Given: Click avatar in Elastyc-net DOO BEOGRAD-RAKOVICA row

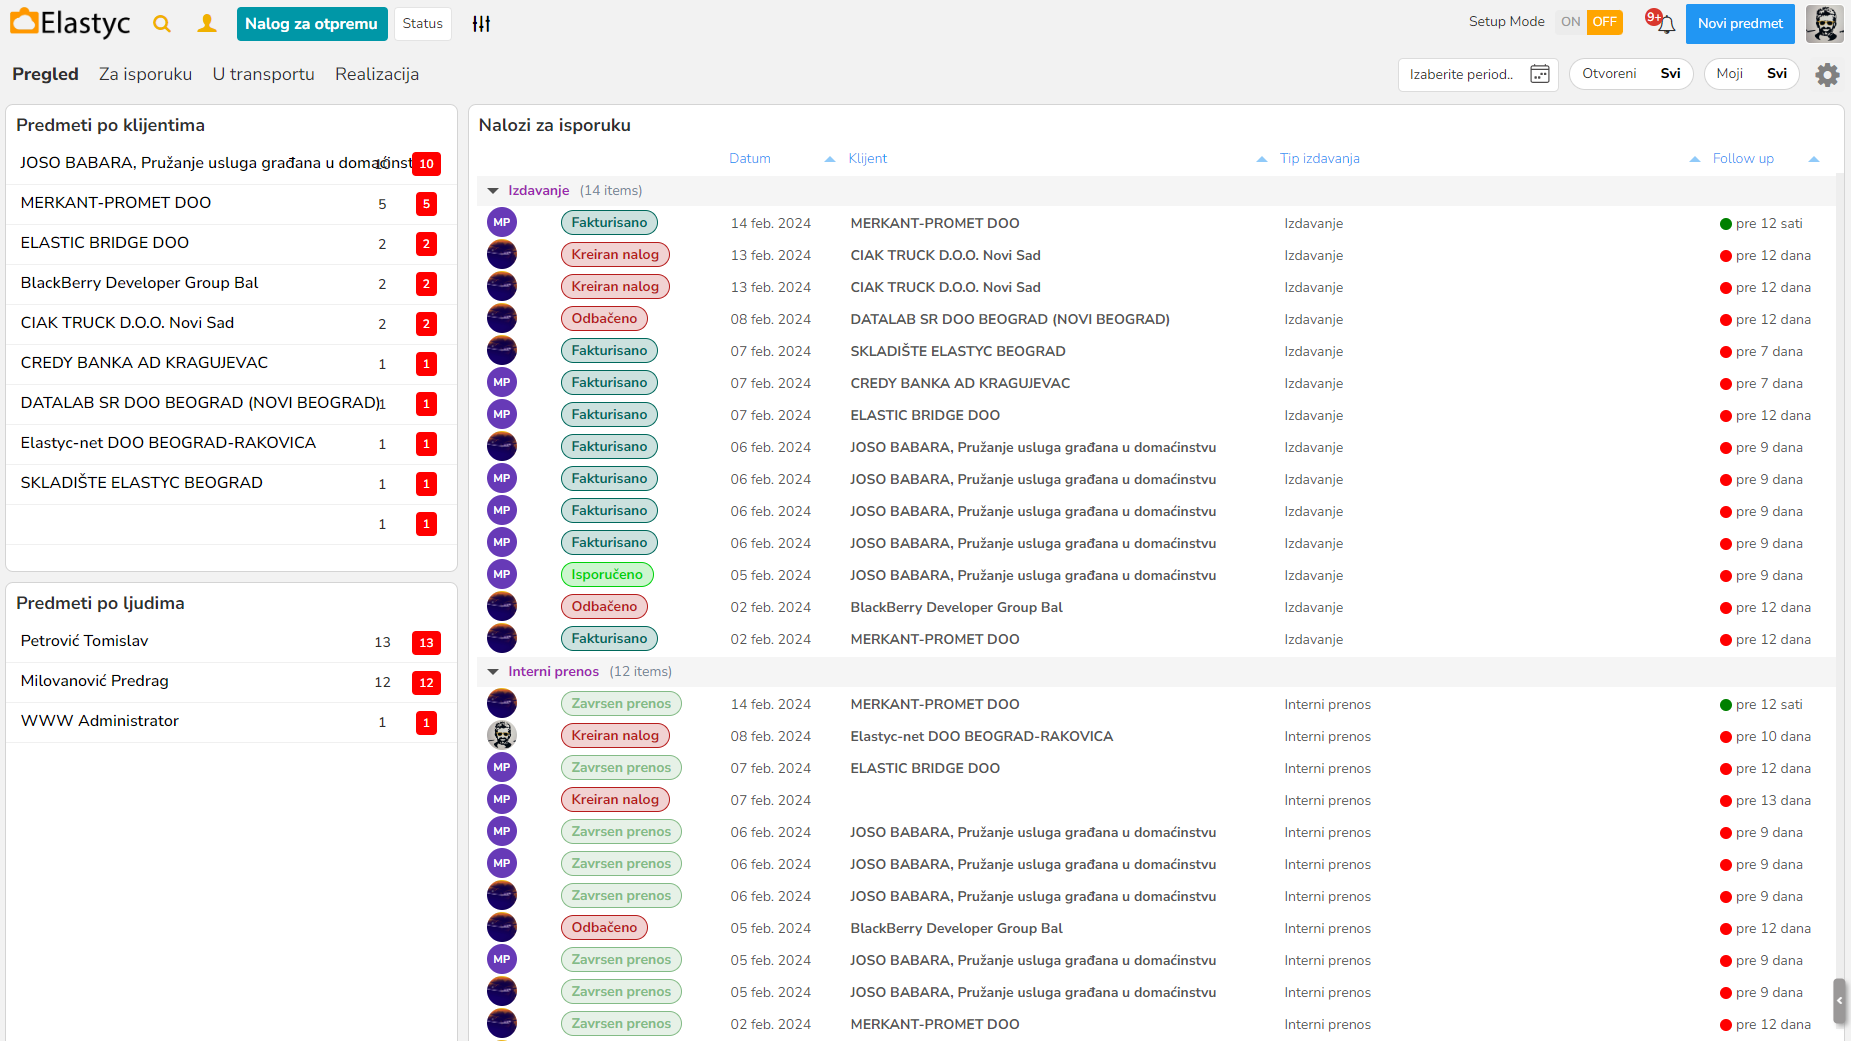Looking at the screenshot, I should point(502,736).
